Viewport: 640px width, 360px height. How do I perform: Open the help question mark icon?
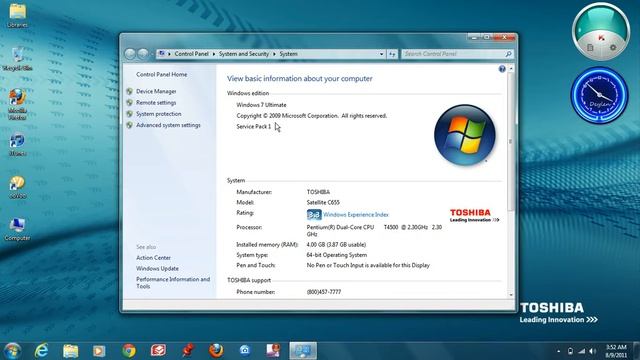pyautogui.click(x=502, y=69)
